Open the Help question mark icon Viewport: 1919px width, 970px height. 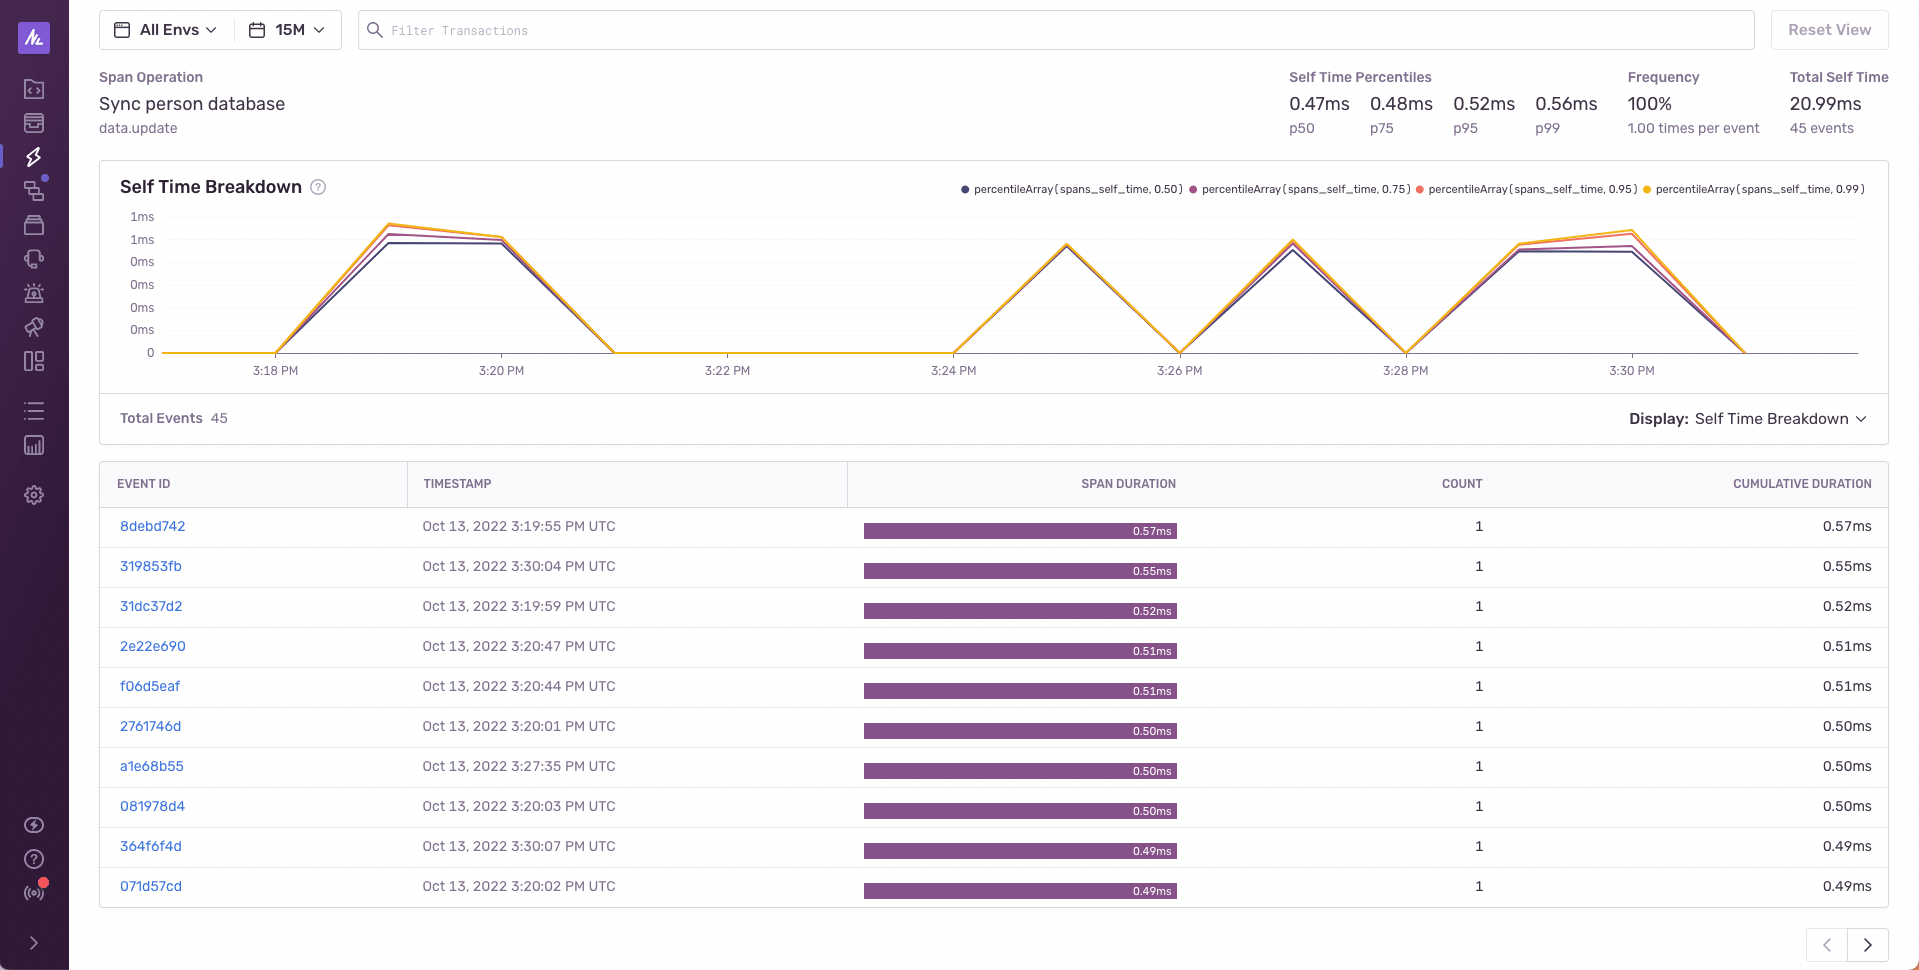tap(33, 859)
